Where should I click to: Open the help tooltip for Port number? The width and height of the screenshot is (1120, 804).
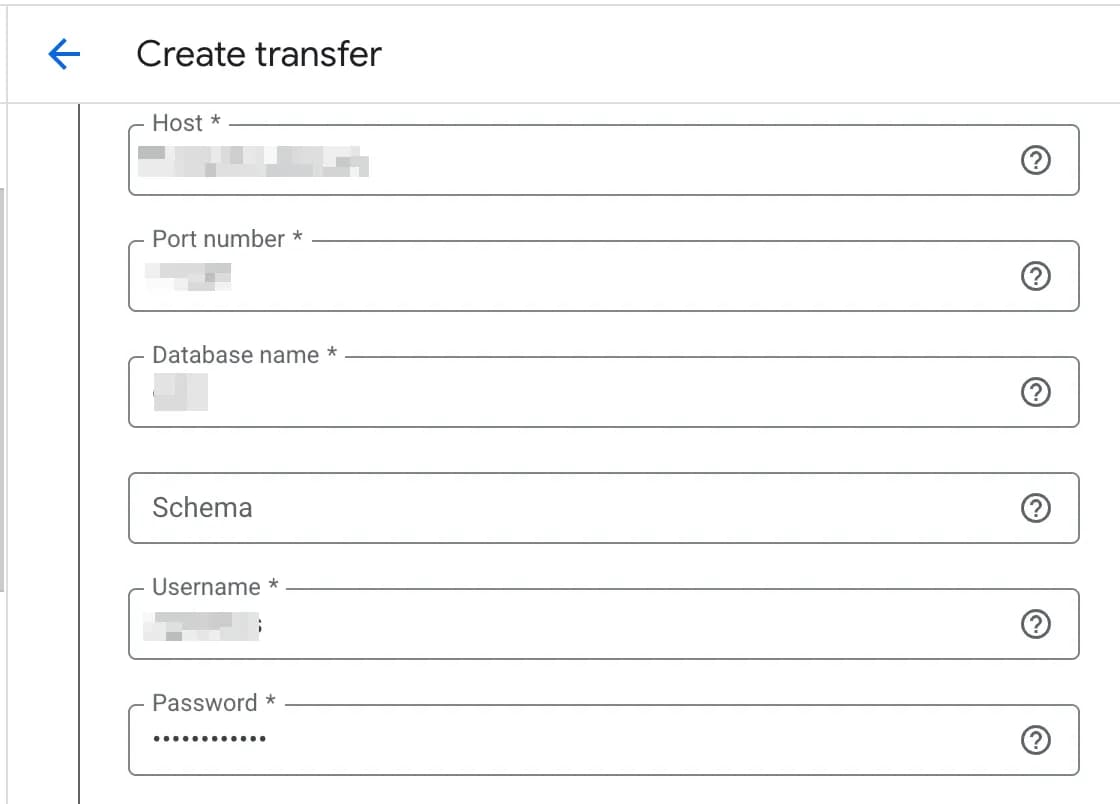click(x=1036, y=276)
